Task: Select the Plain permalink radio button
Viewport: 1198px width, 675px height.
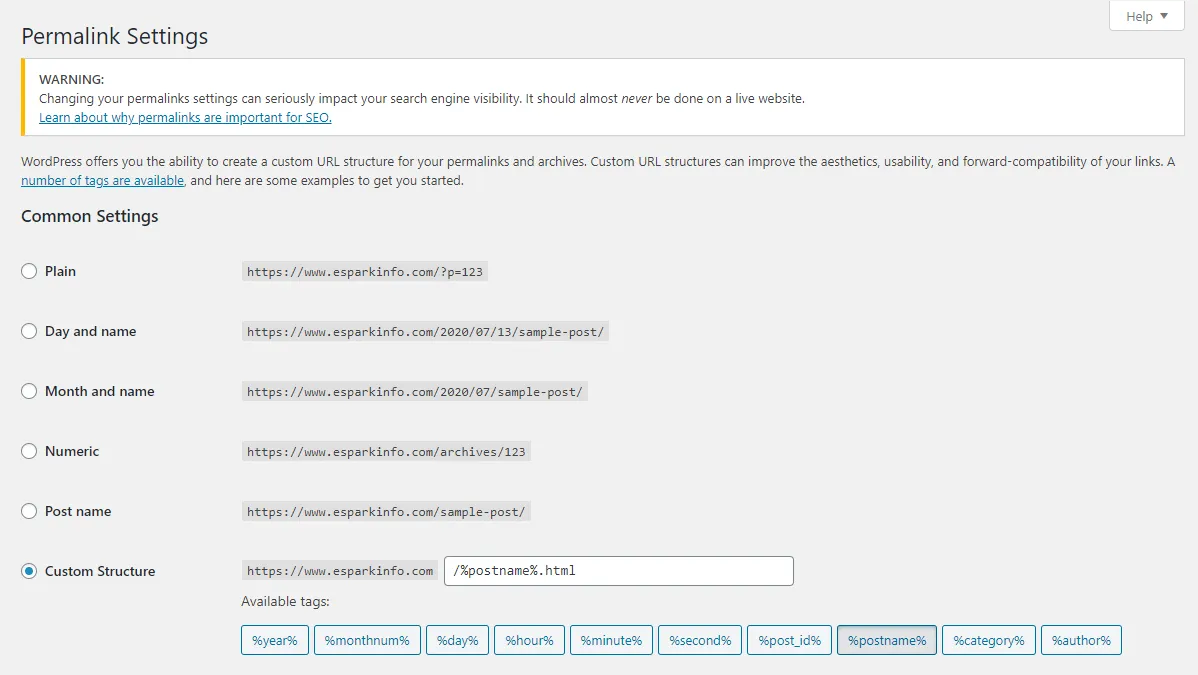Action: pyautogui.click(x=30, y=271)
